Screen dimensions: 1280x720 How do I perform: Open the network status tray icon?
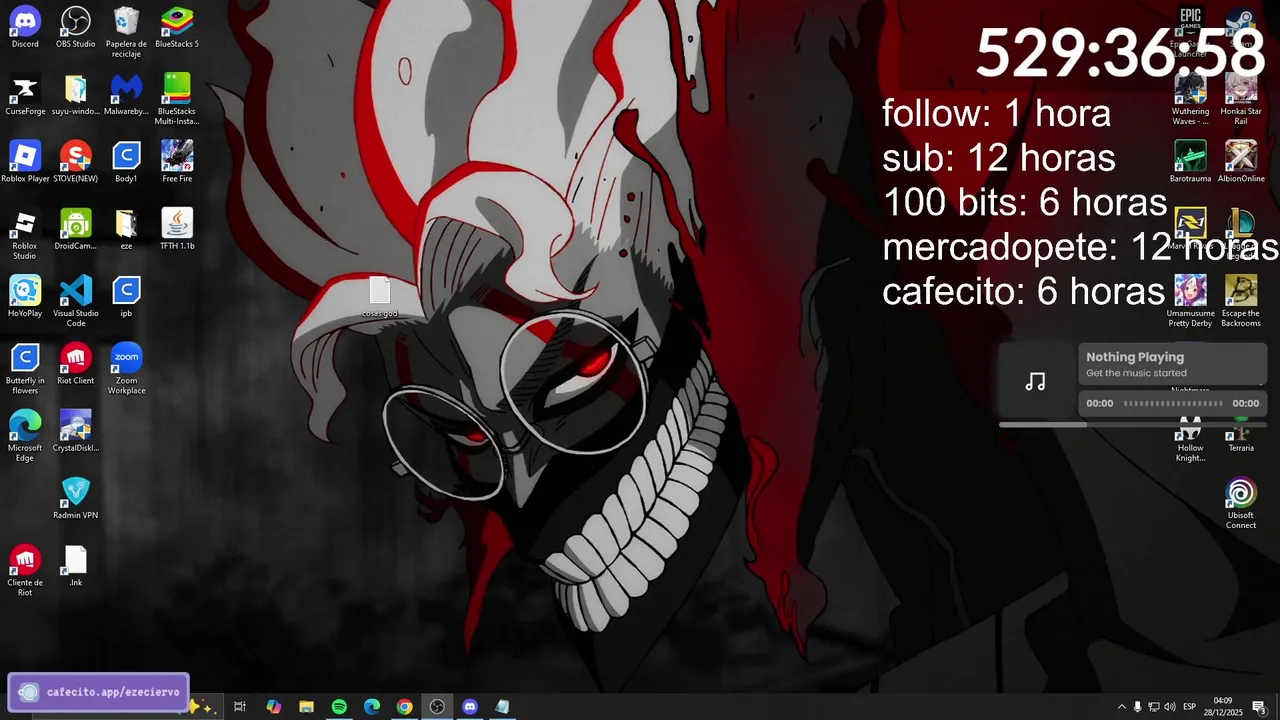coord(1153,707)
